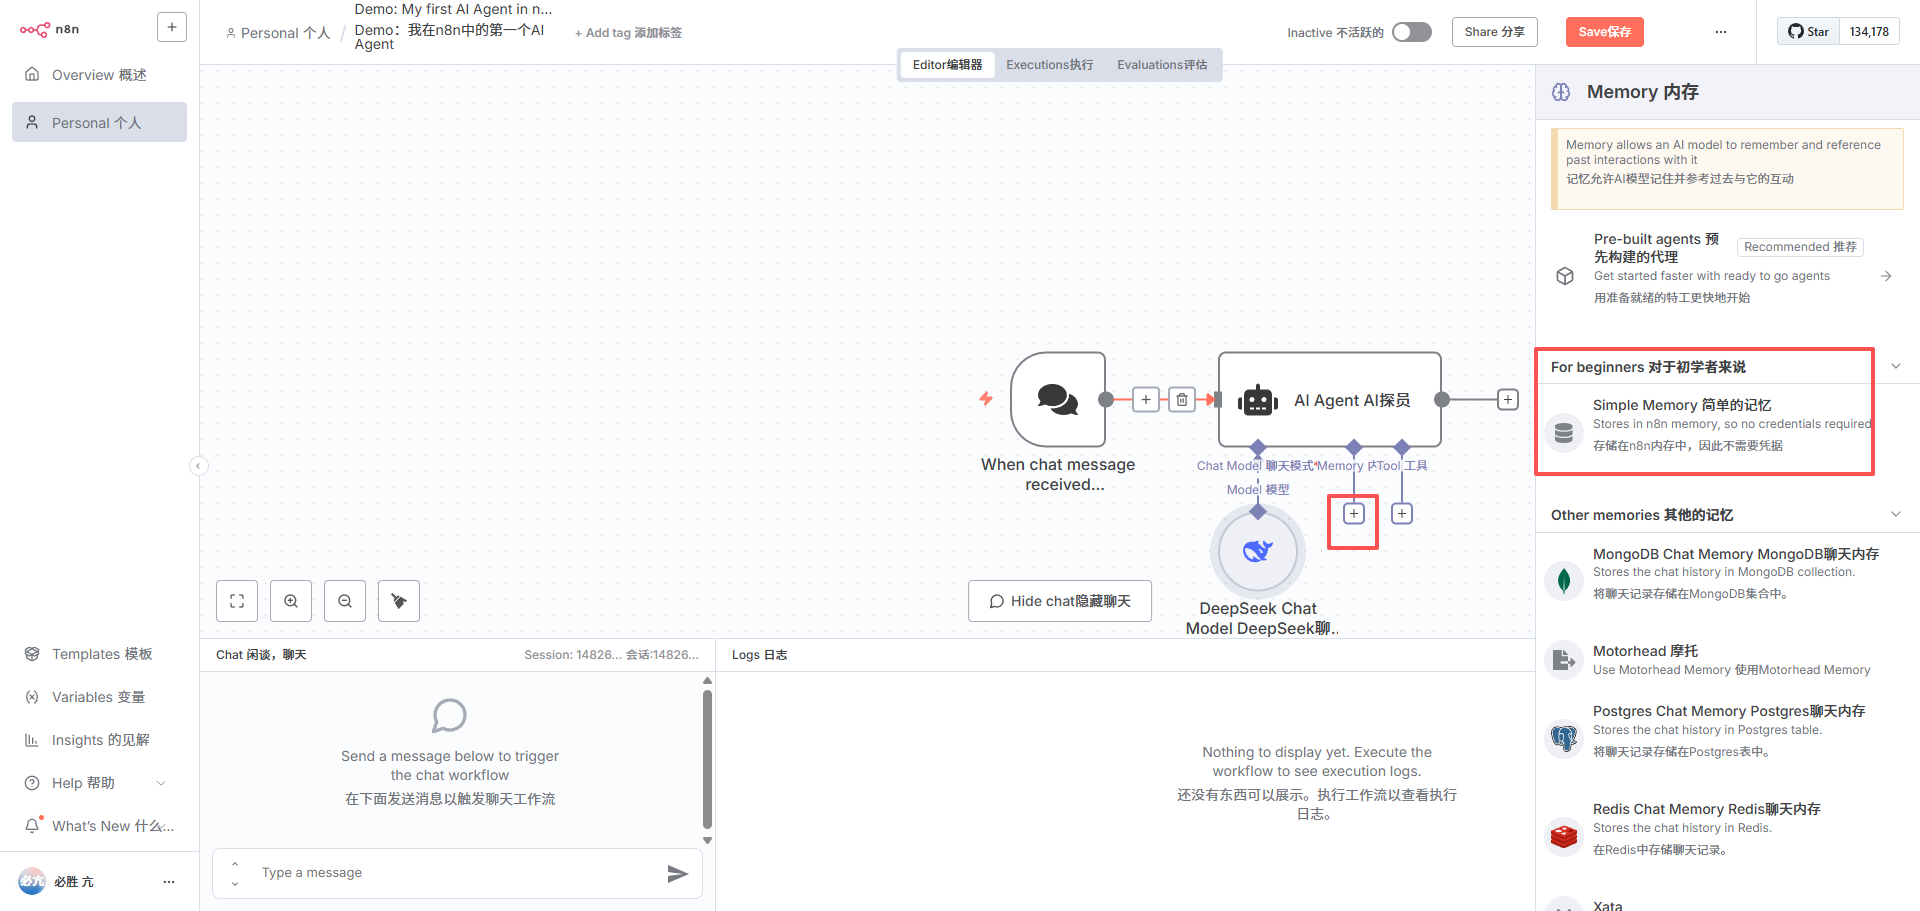
Task: Add a Tool sub-node via plus
Action: [1402, 513]
